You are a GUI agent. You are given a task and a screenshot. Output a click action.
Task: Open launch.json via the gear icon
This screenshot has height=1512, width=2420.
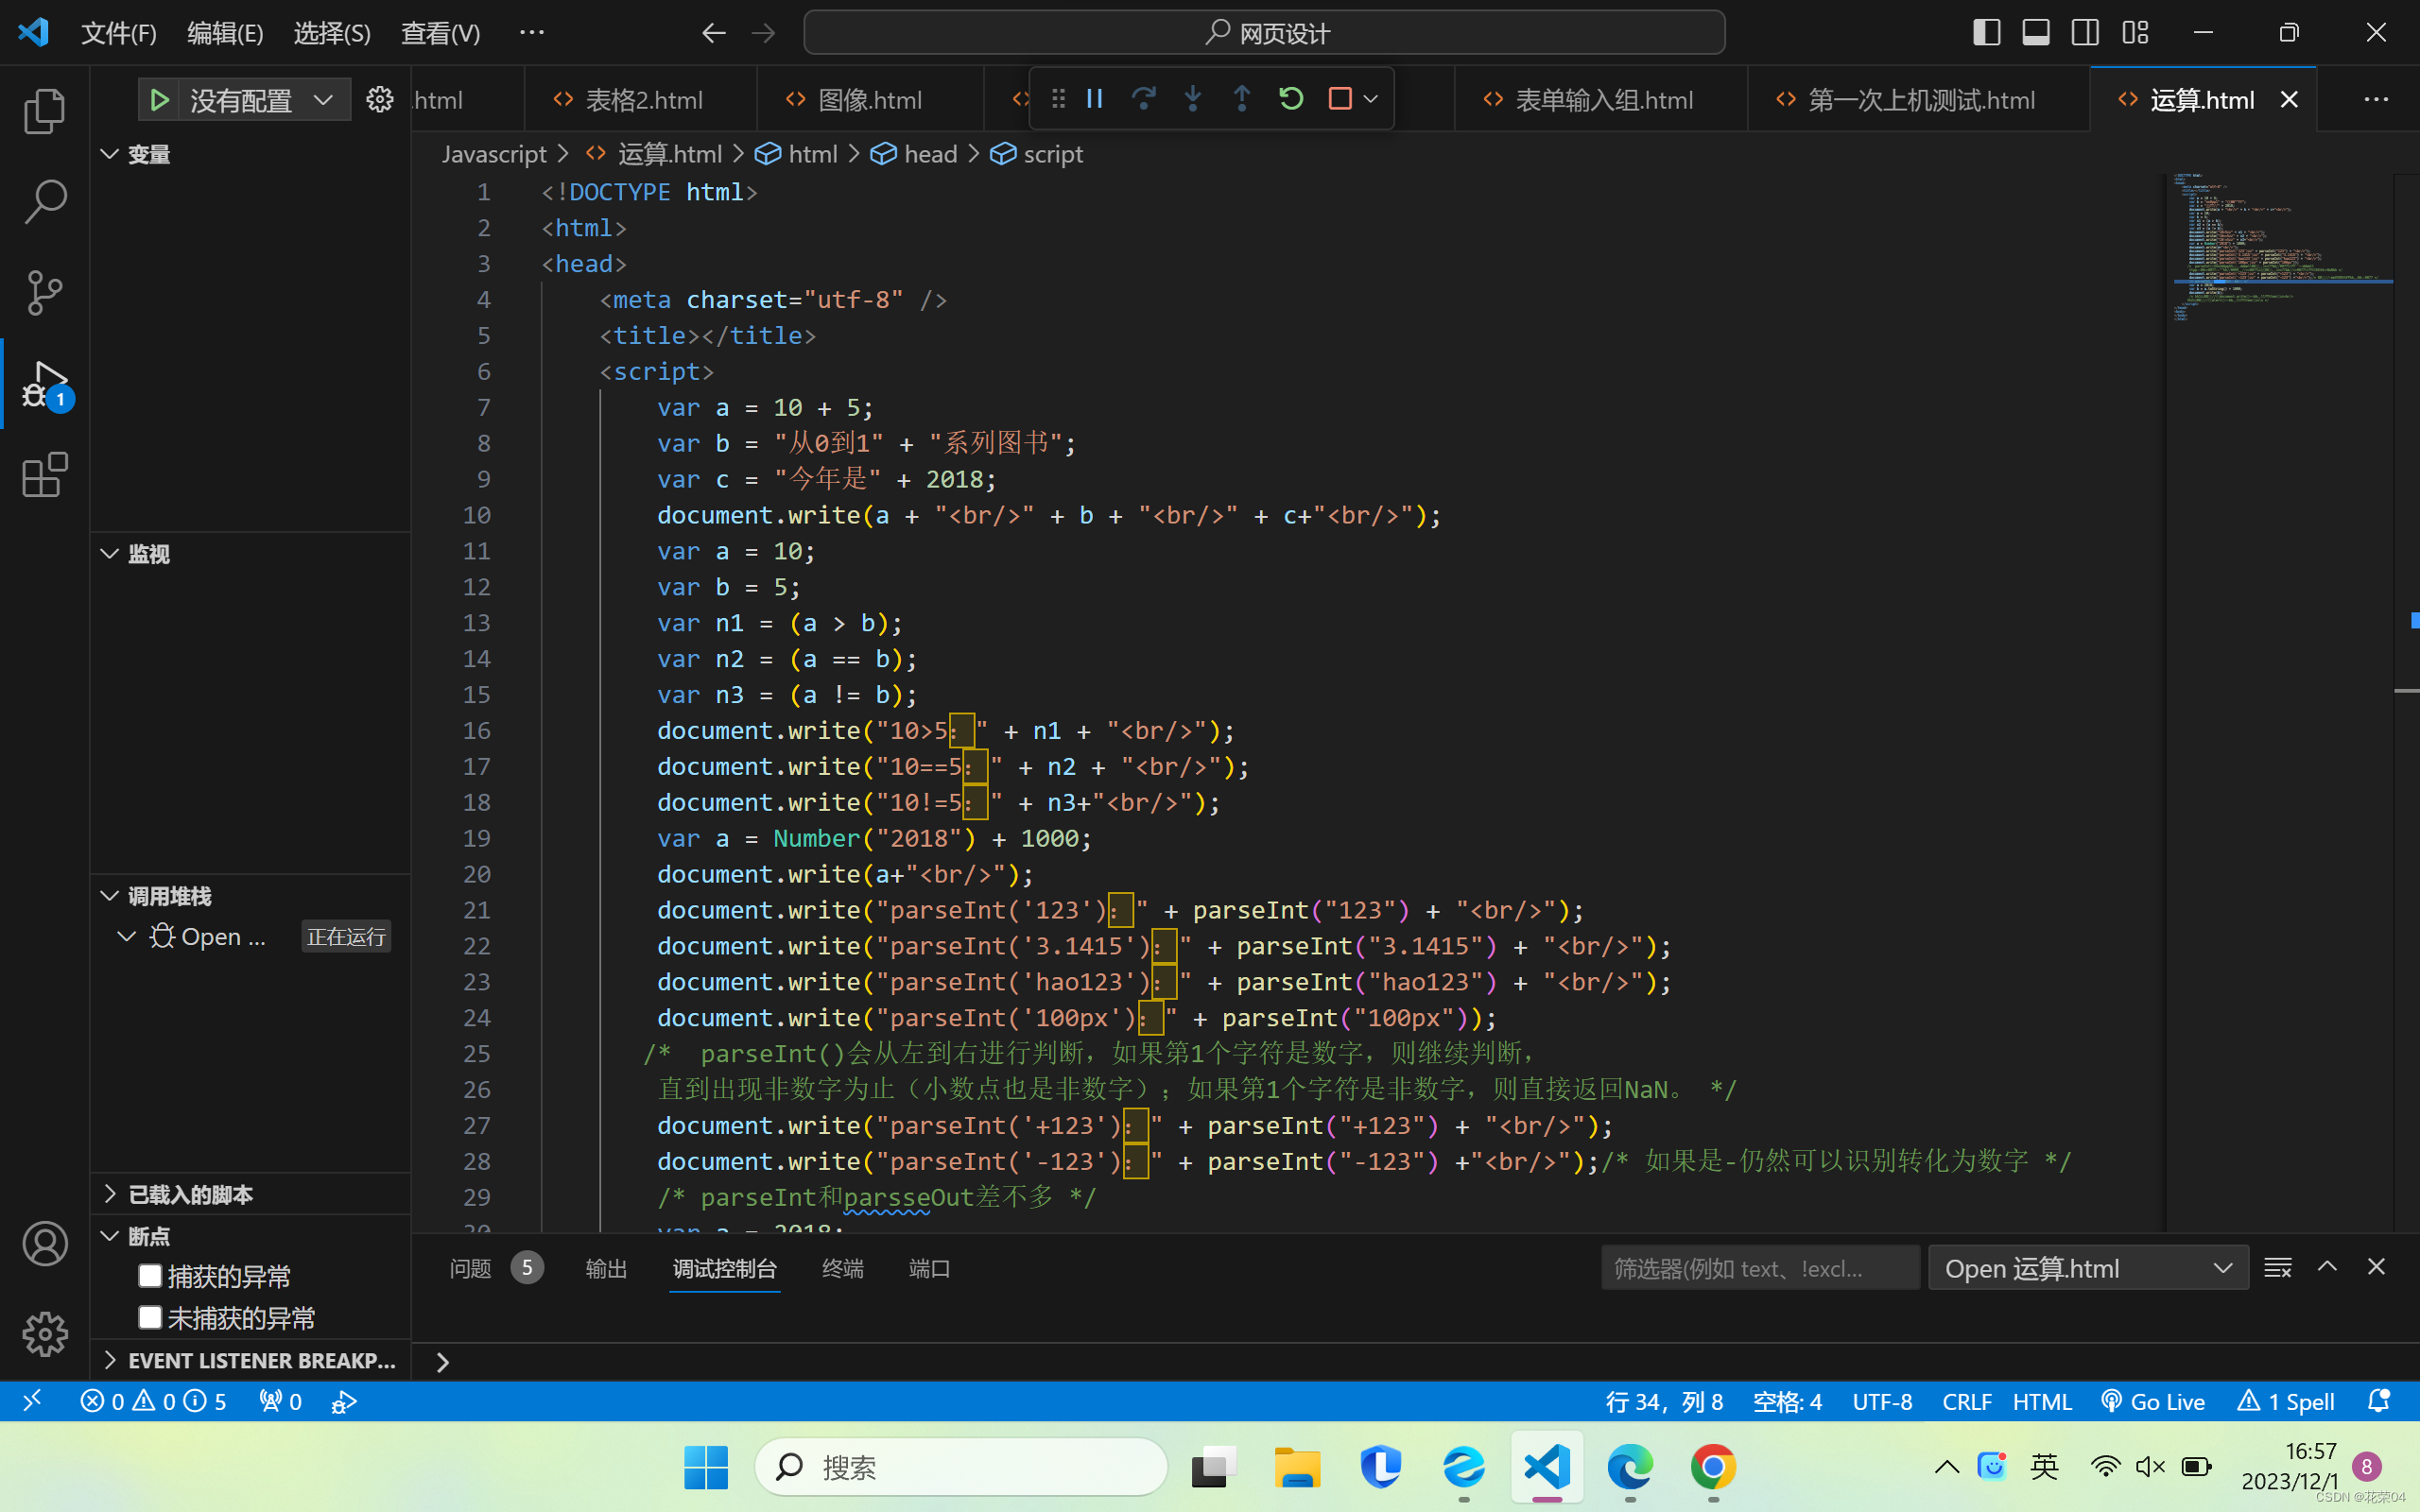(x=380, y=99)
